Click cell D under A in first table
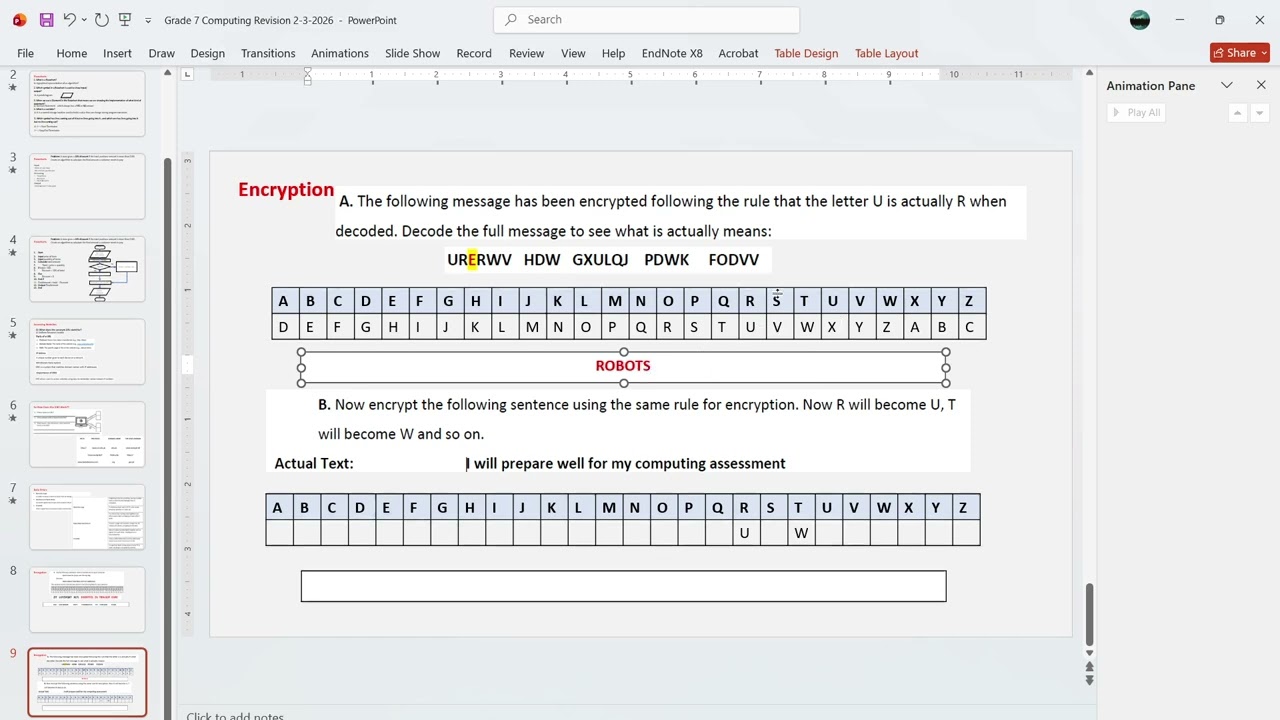Screen dimensions: 1280x720 pyautogui.click(x=283, y=327)
